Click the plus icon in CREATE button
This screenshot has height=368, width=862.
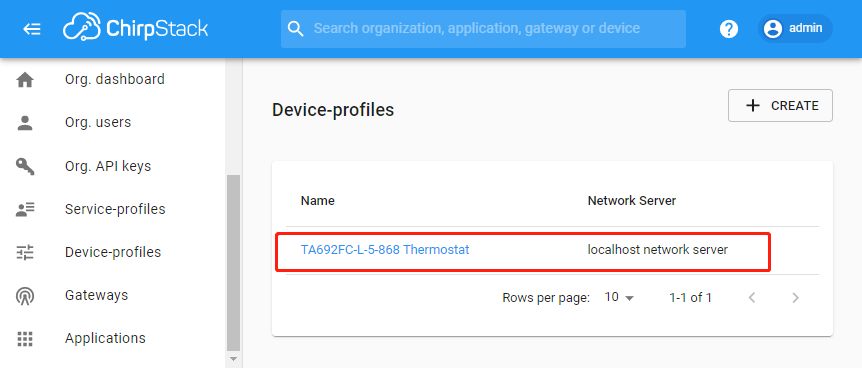click(x=753, y=106)
